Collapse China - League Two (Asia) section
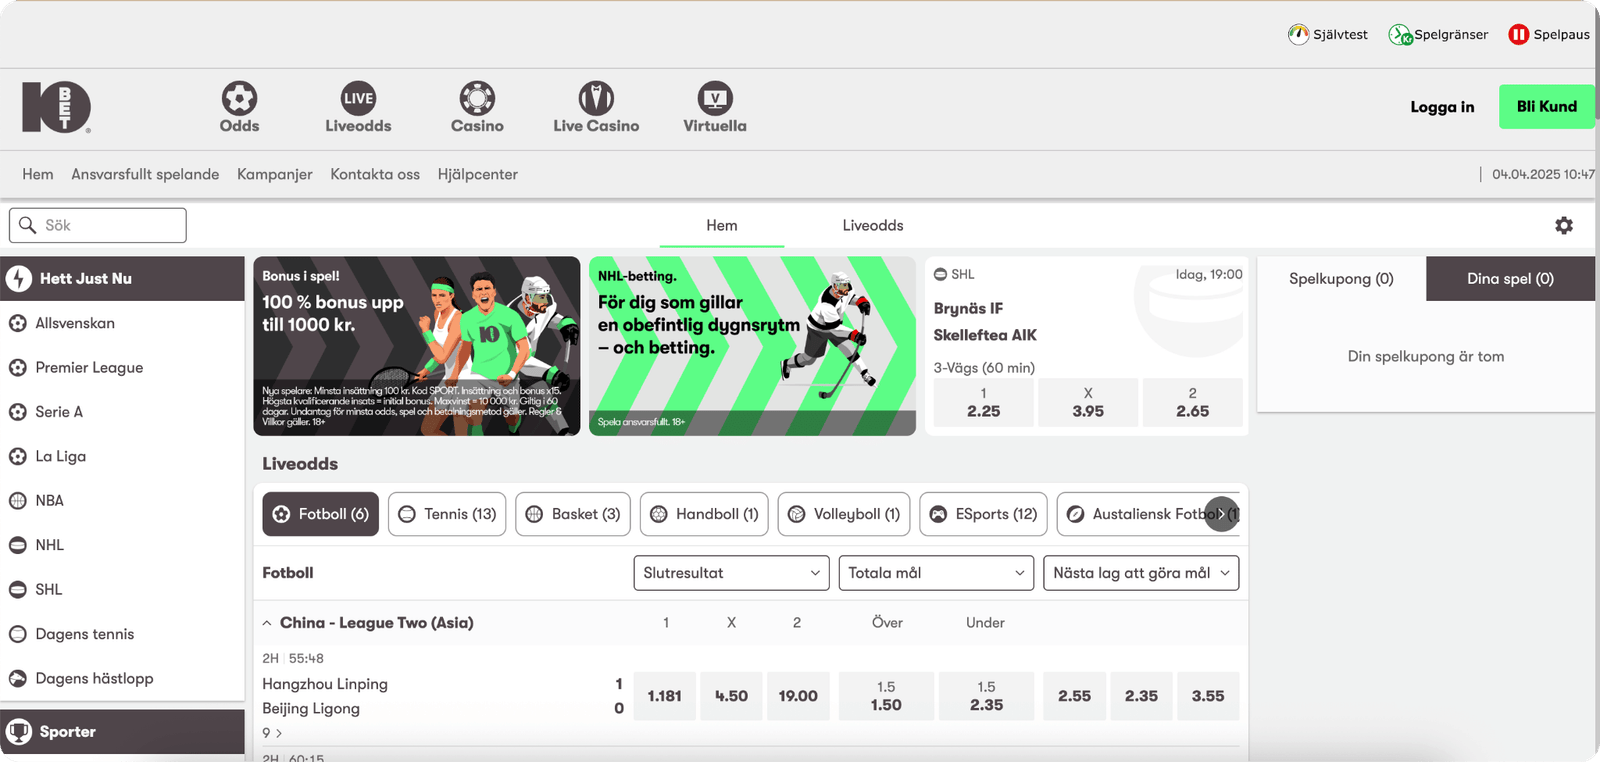 [267, 623]
